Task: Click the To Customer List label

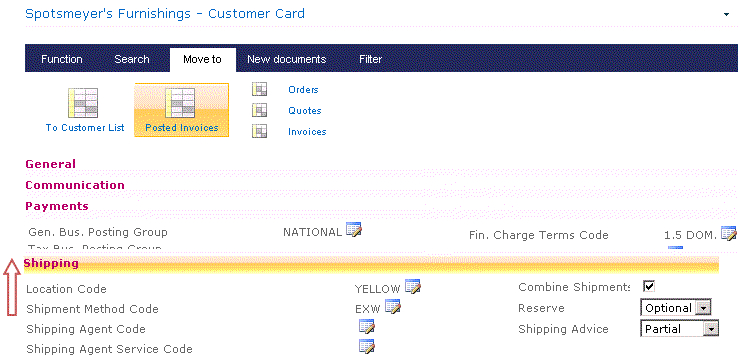Action: point(85,128)
